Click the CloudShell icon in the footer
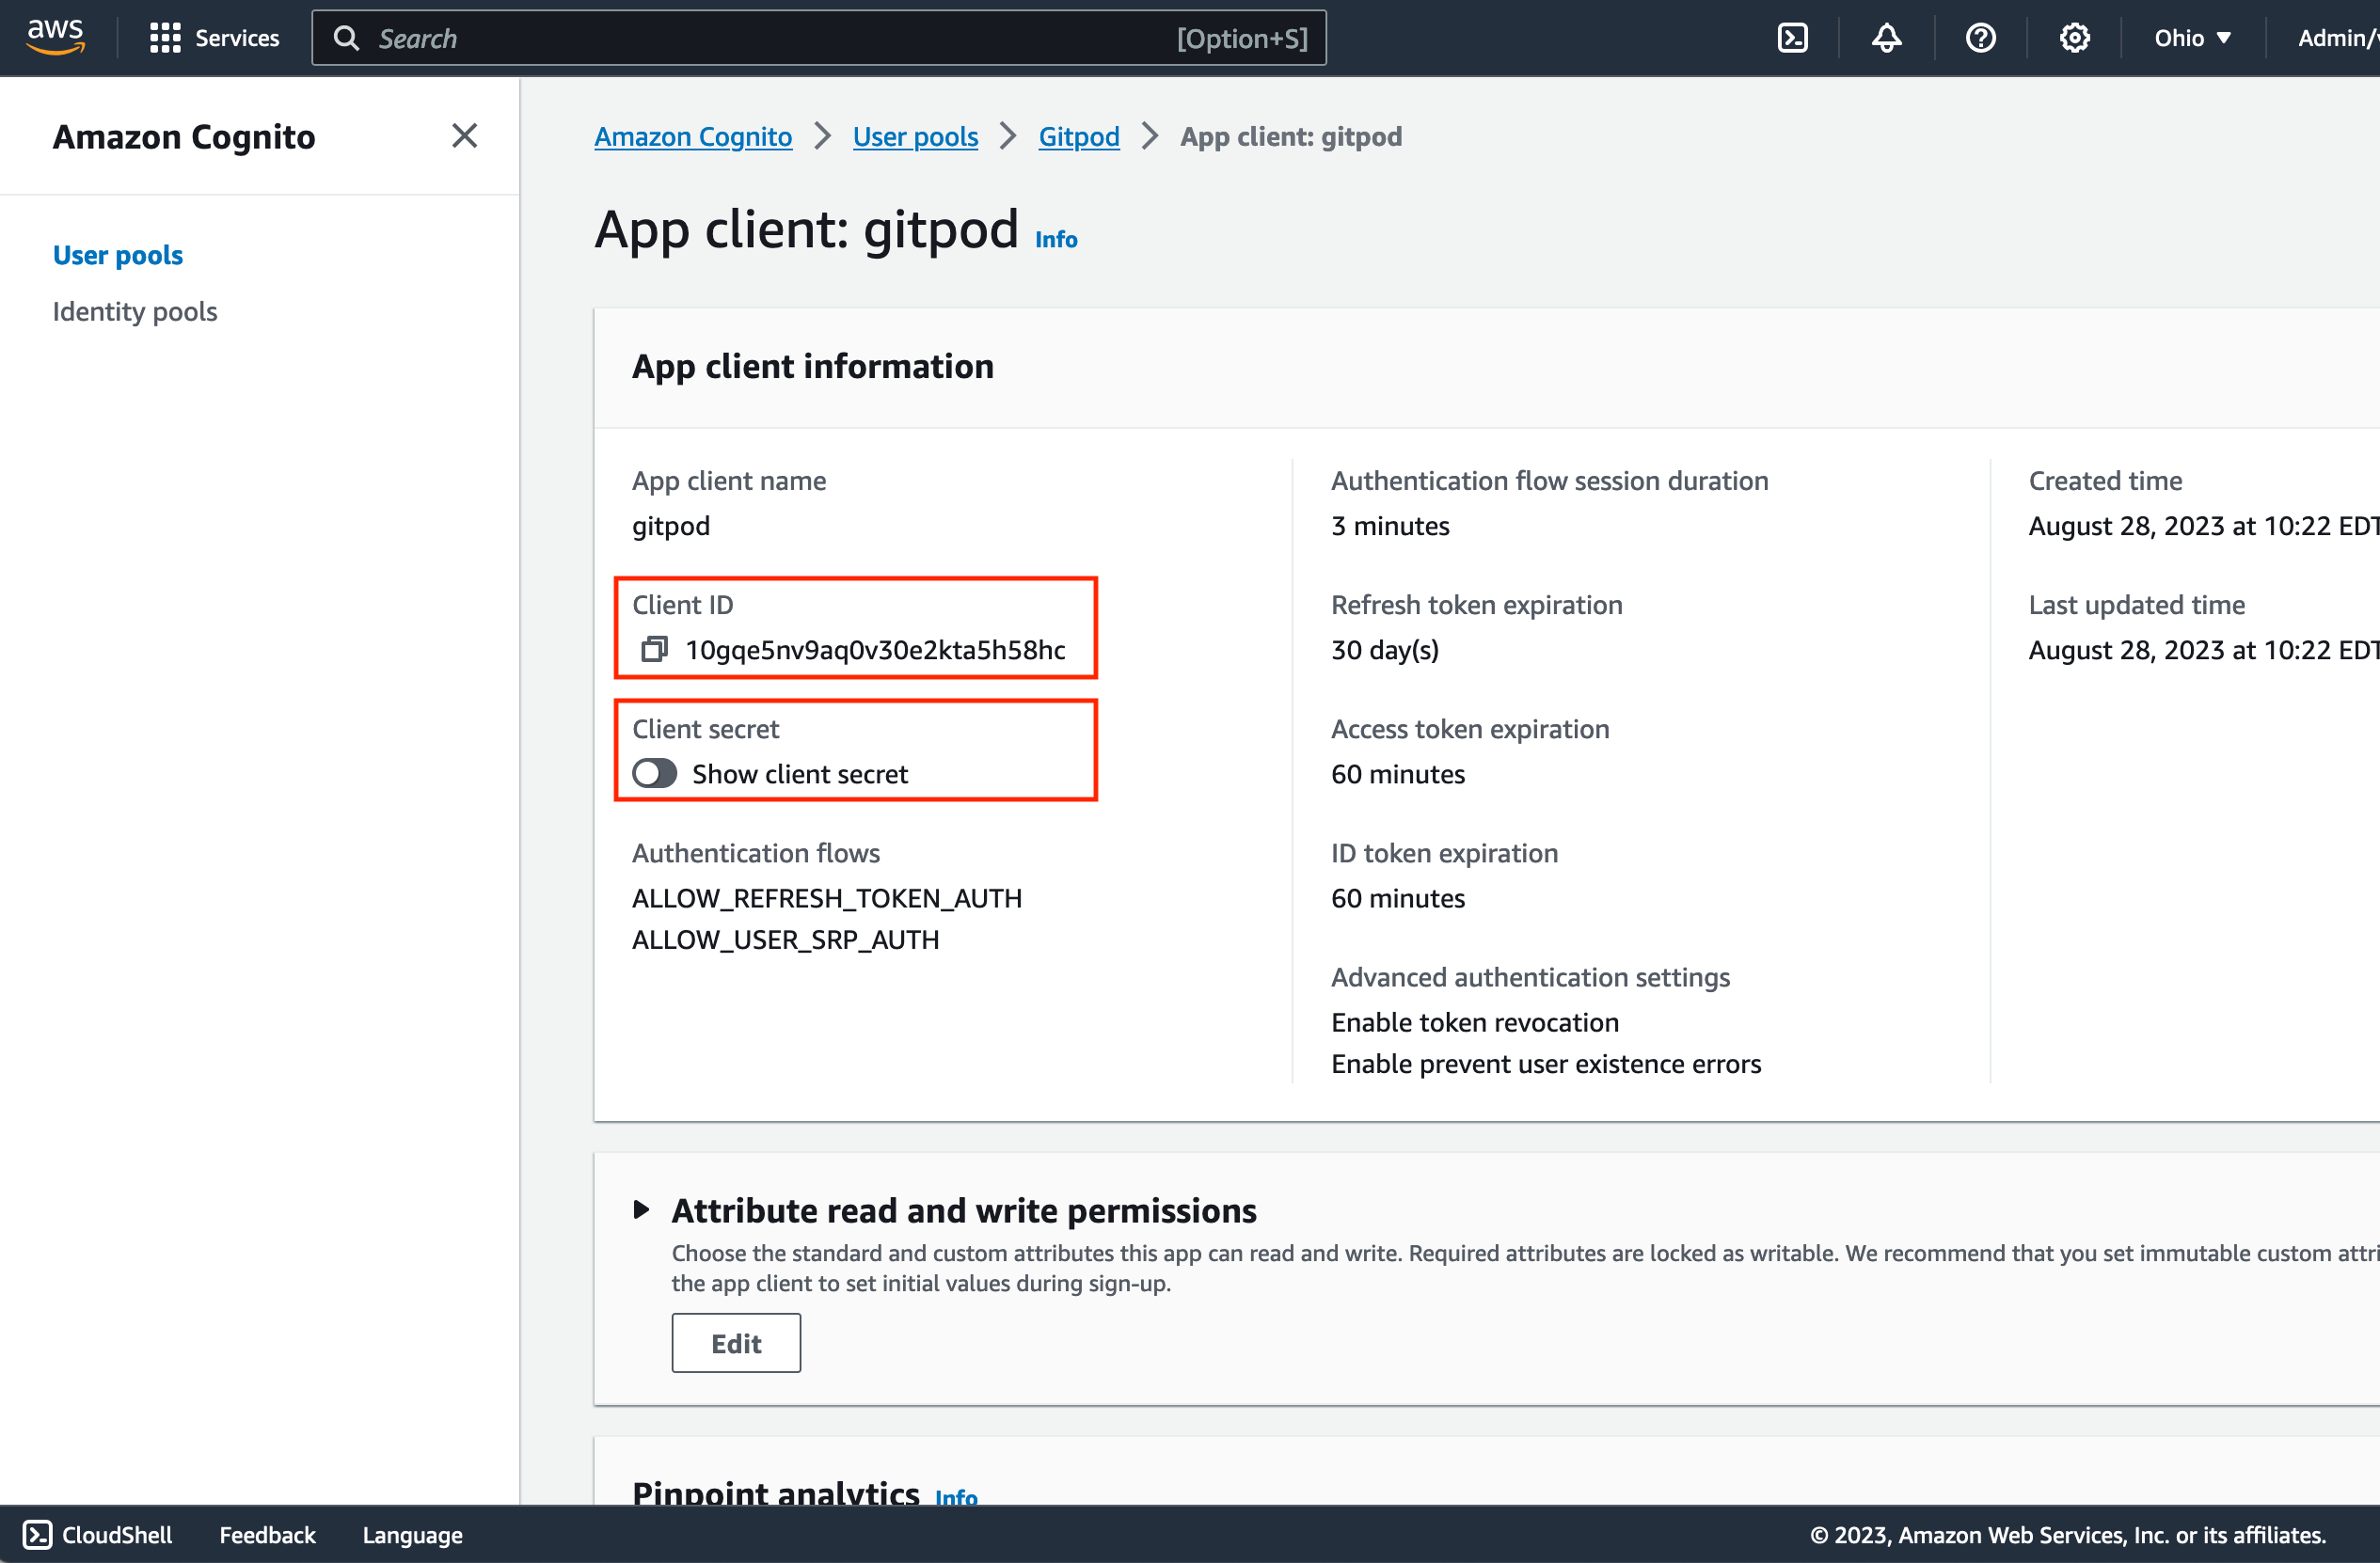Screen dimensions: 2380x1563 pyautogui.click(x=38, y=1534)
